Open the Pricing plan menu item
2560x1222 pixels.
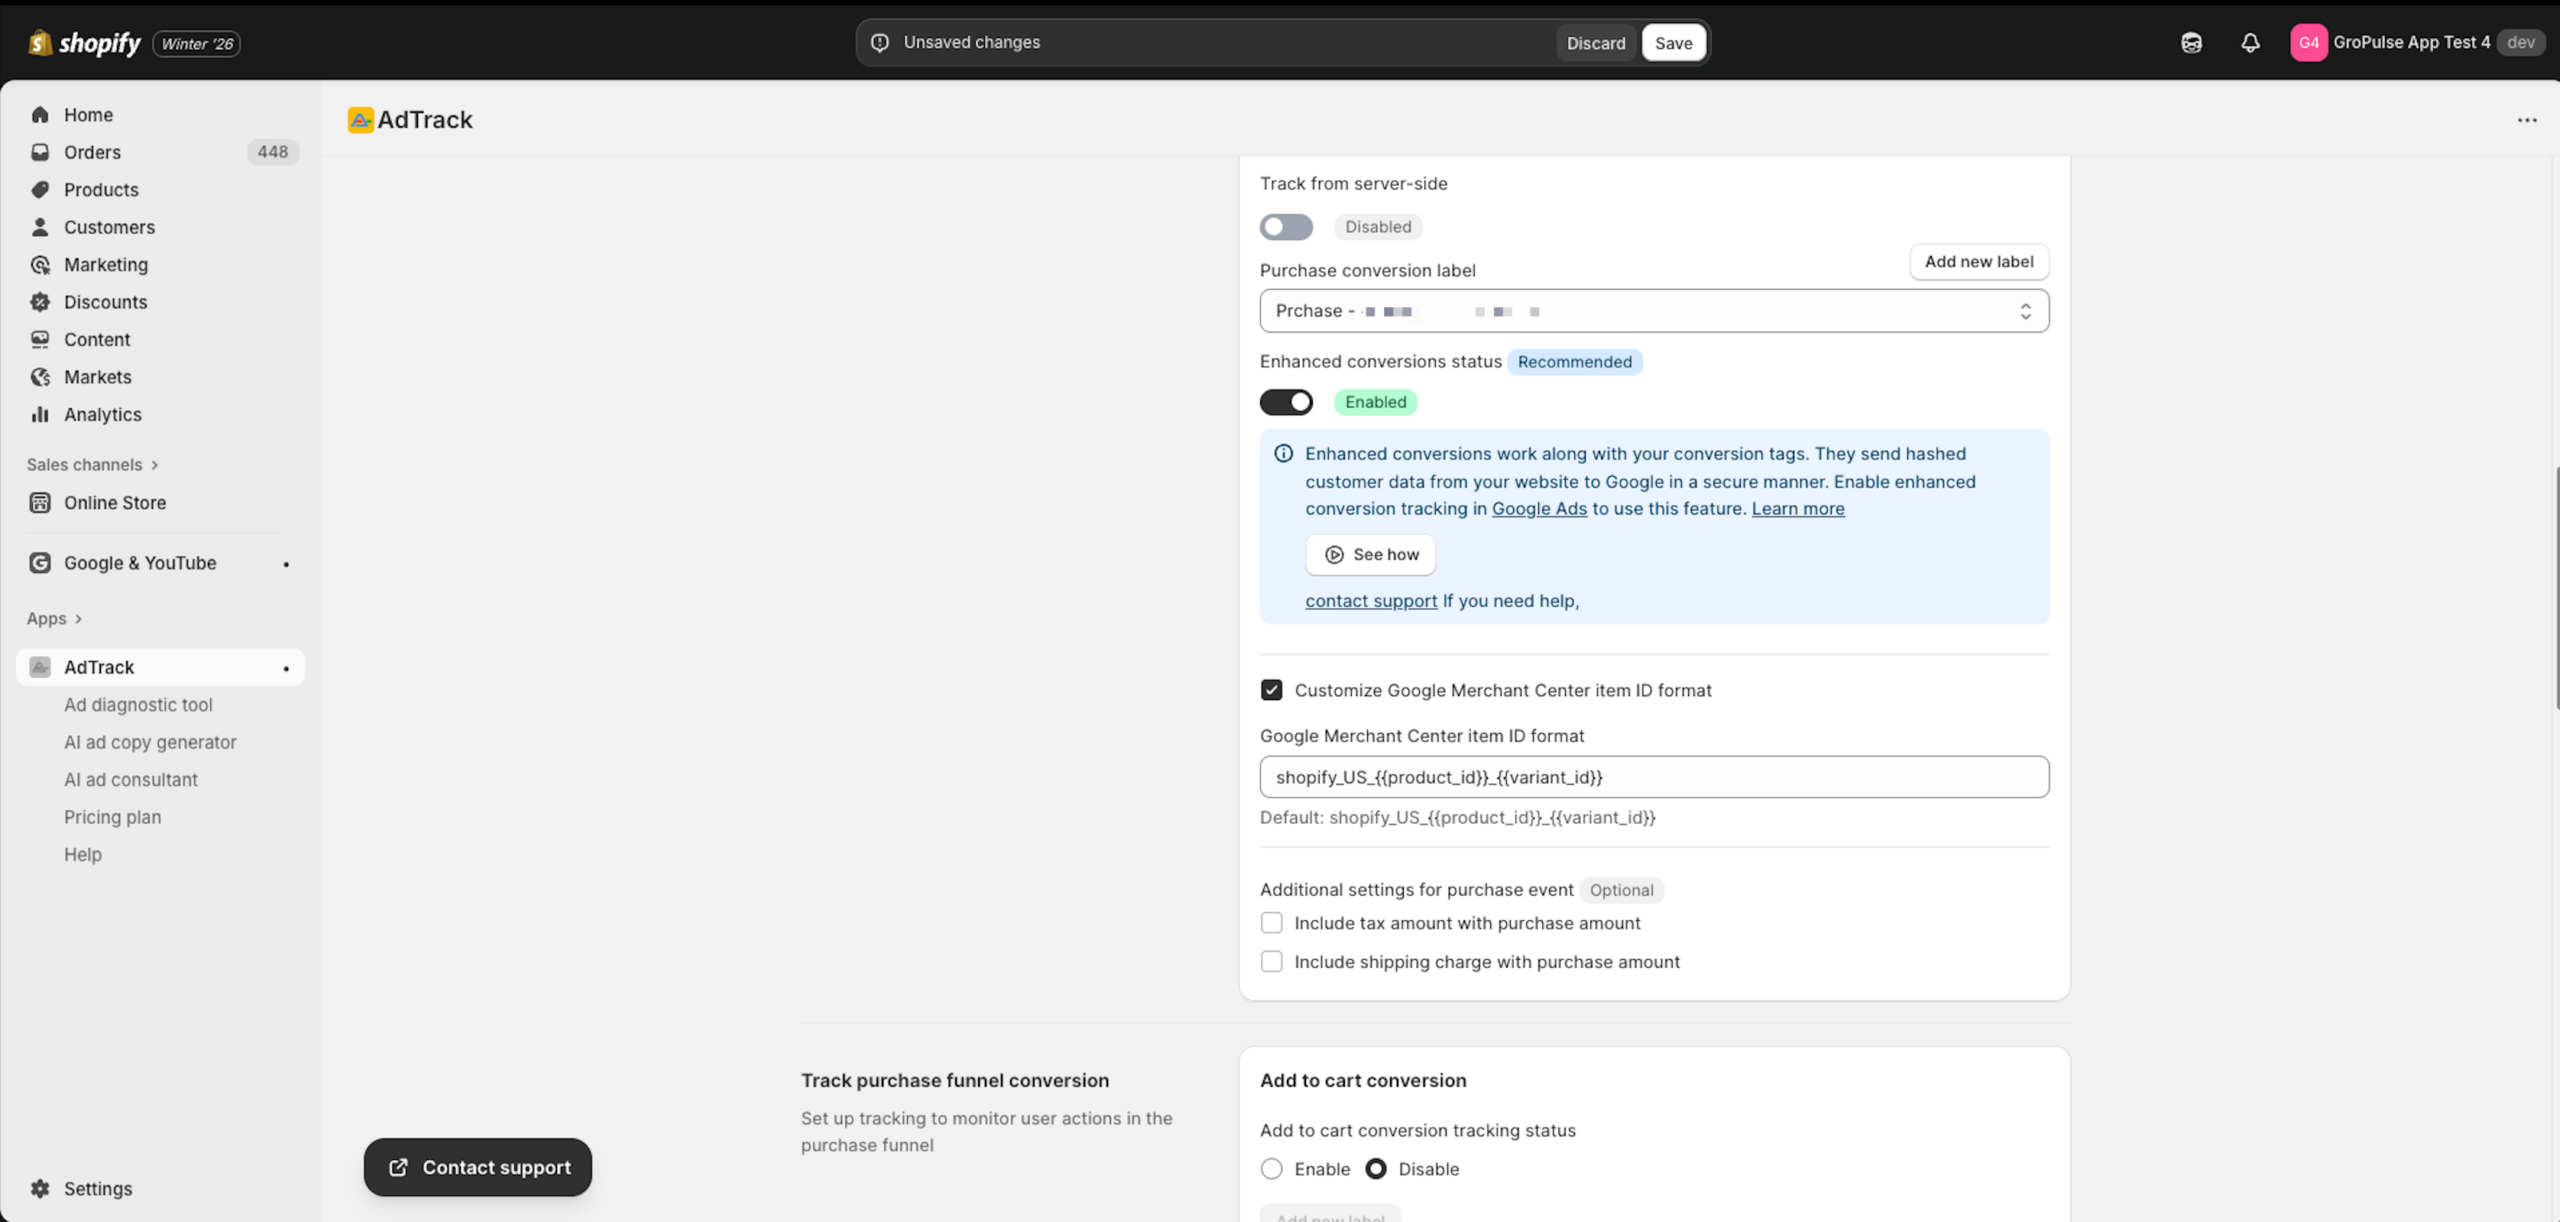pyautogui.click(x=112, y=817)
